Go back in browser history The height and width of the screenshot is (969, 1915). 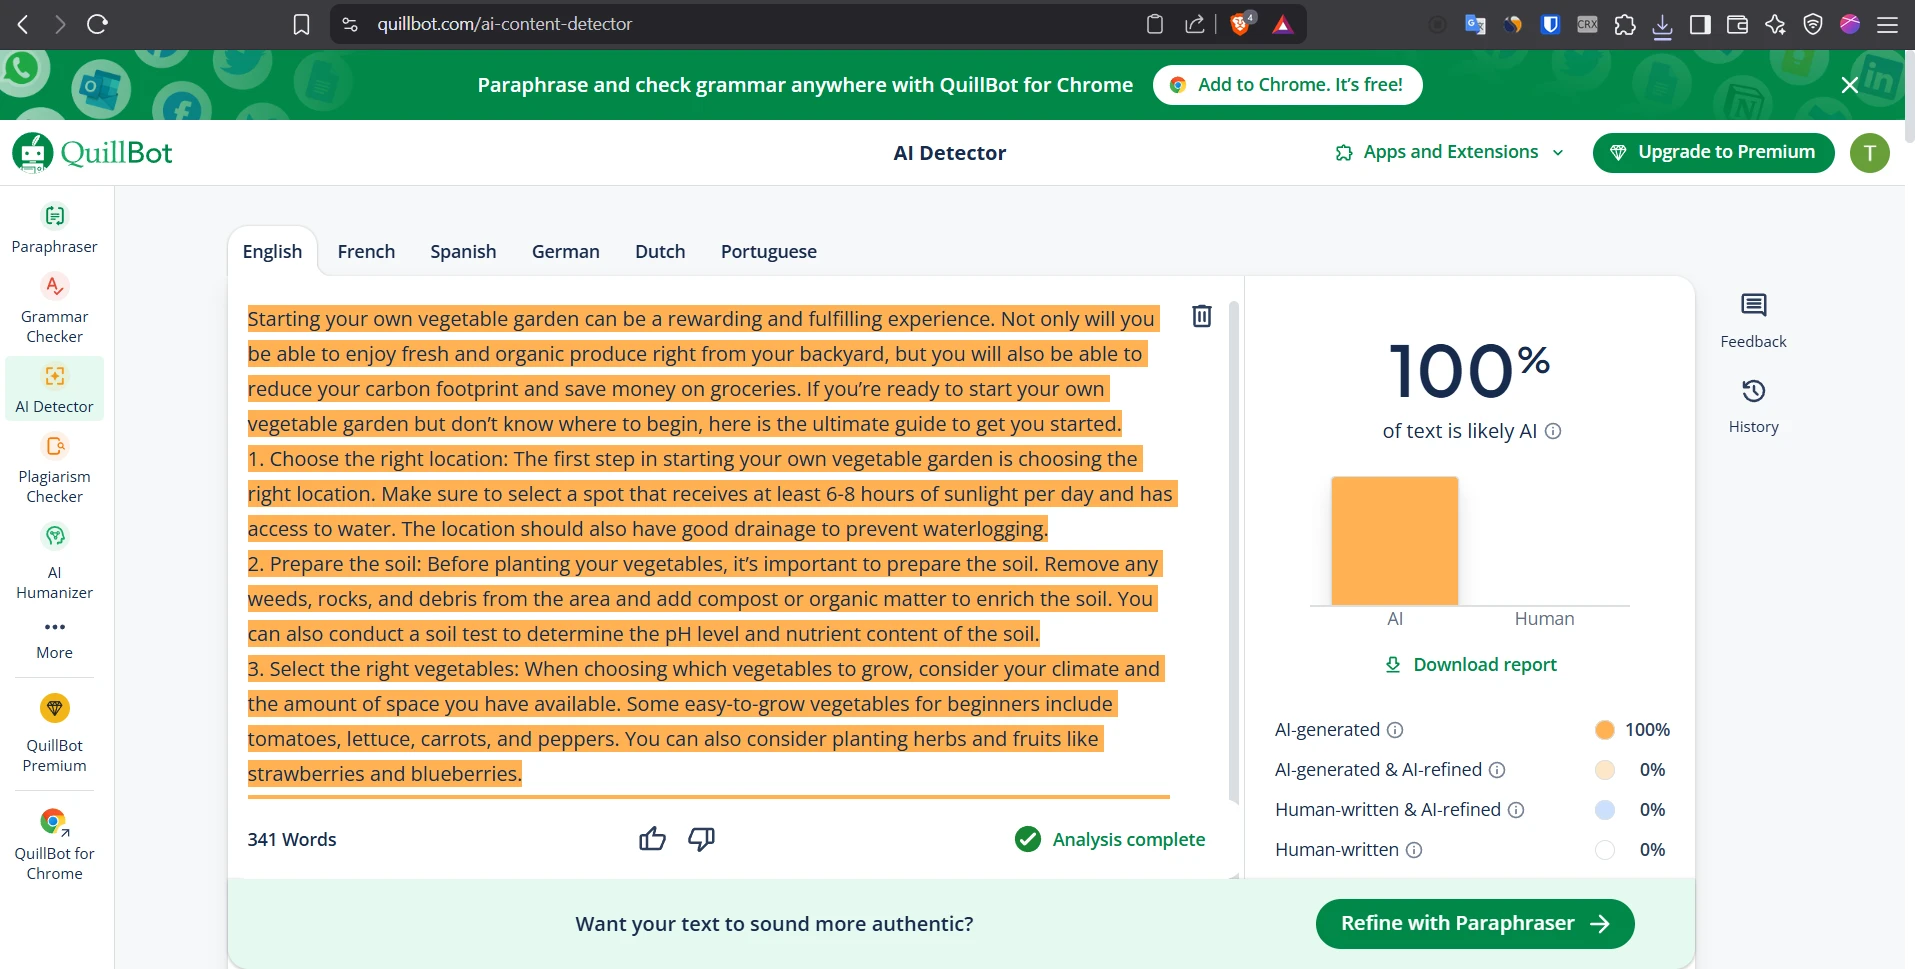(23, 24)
